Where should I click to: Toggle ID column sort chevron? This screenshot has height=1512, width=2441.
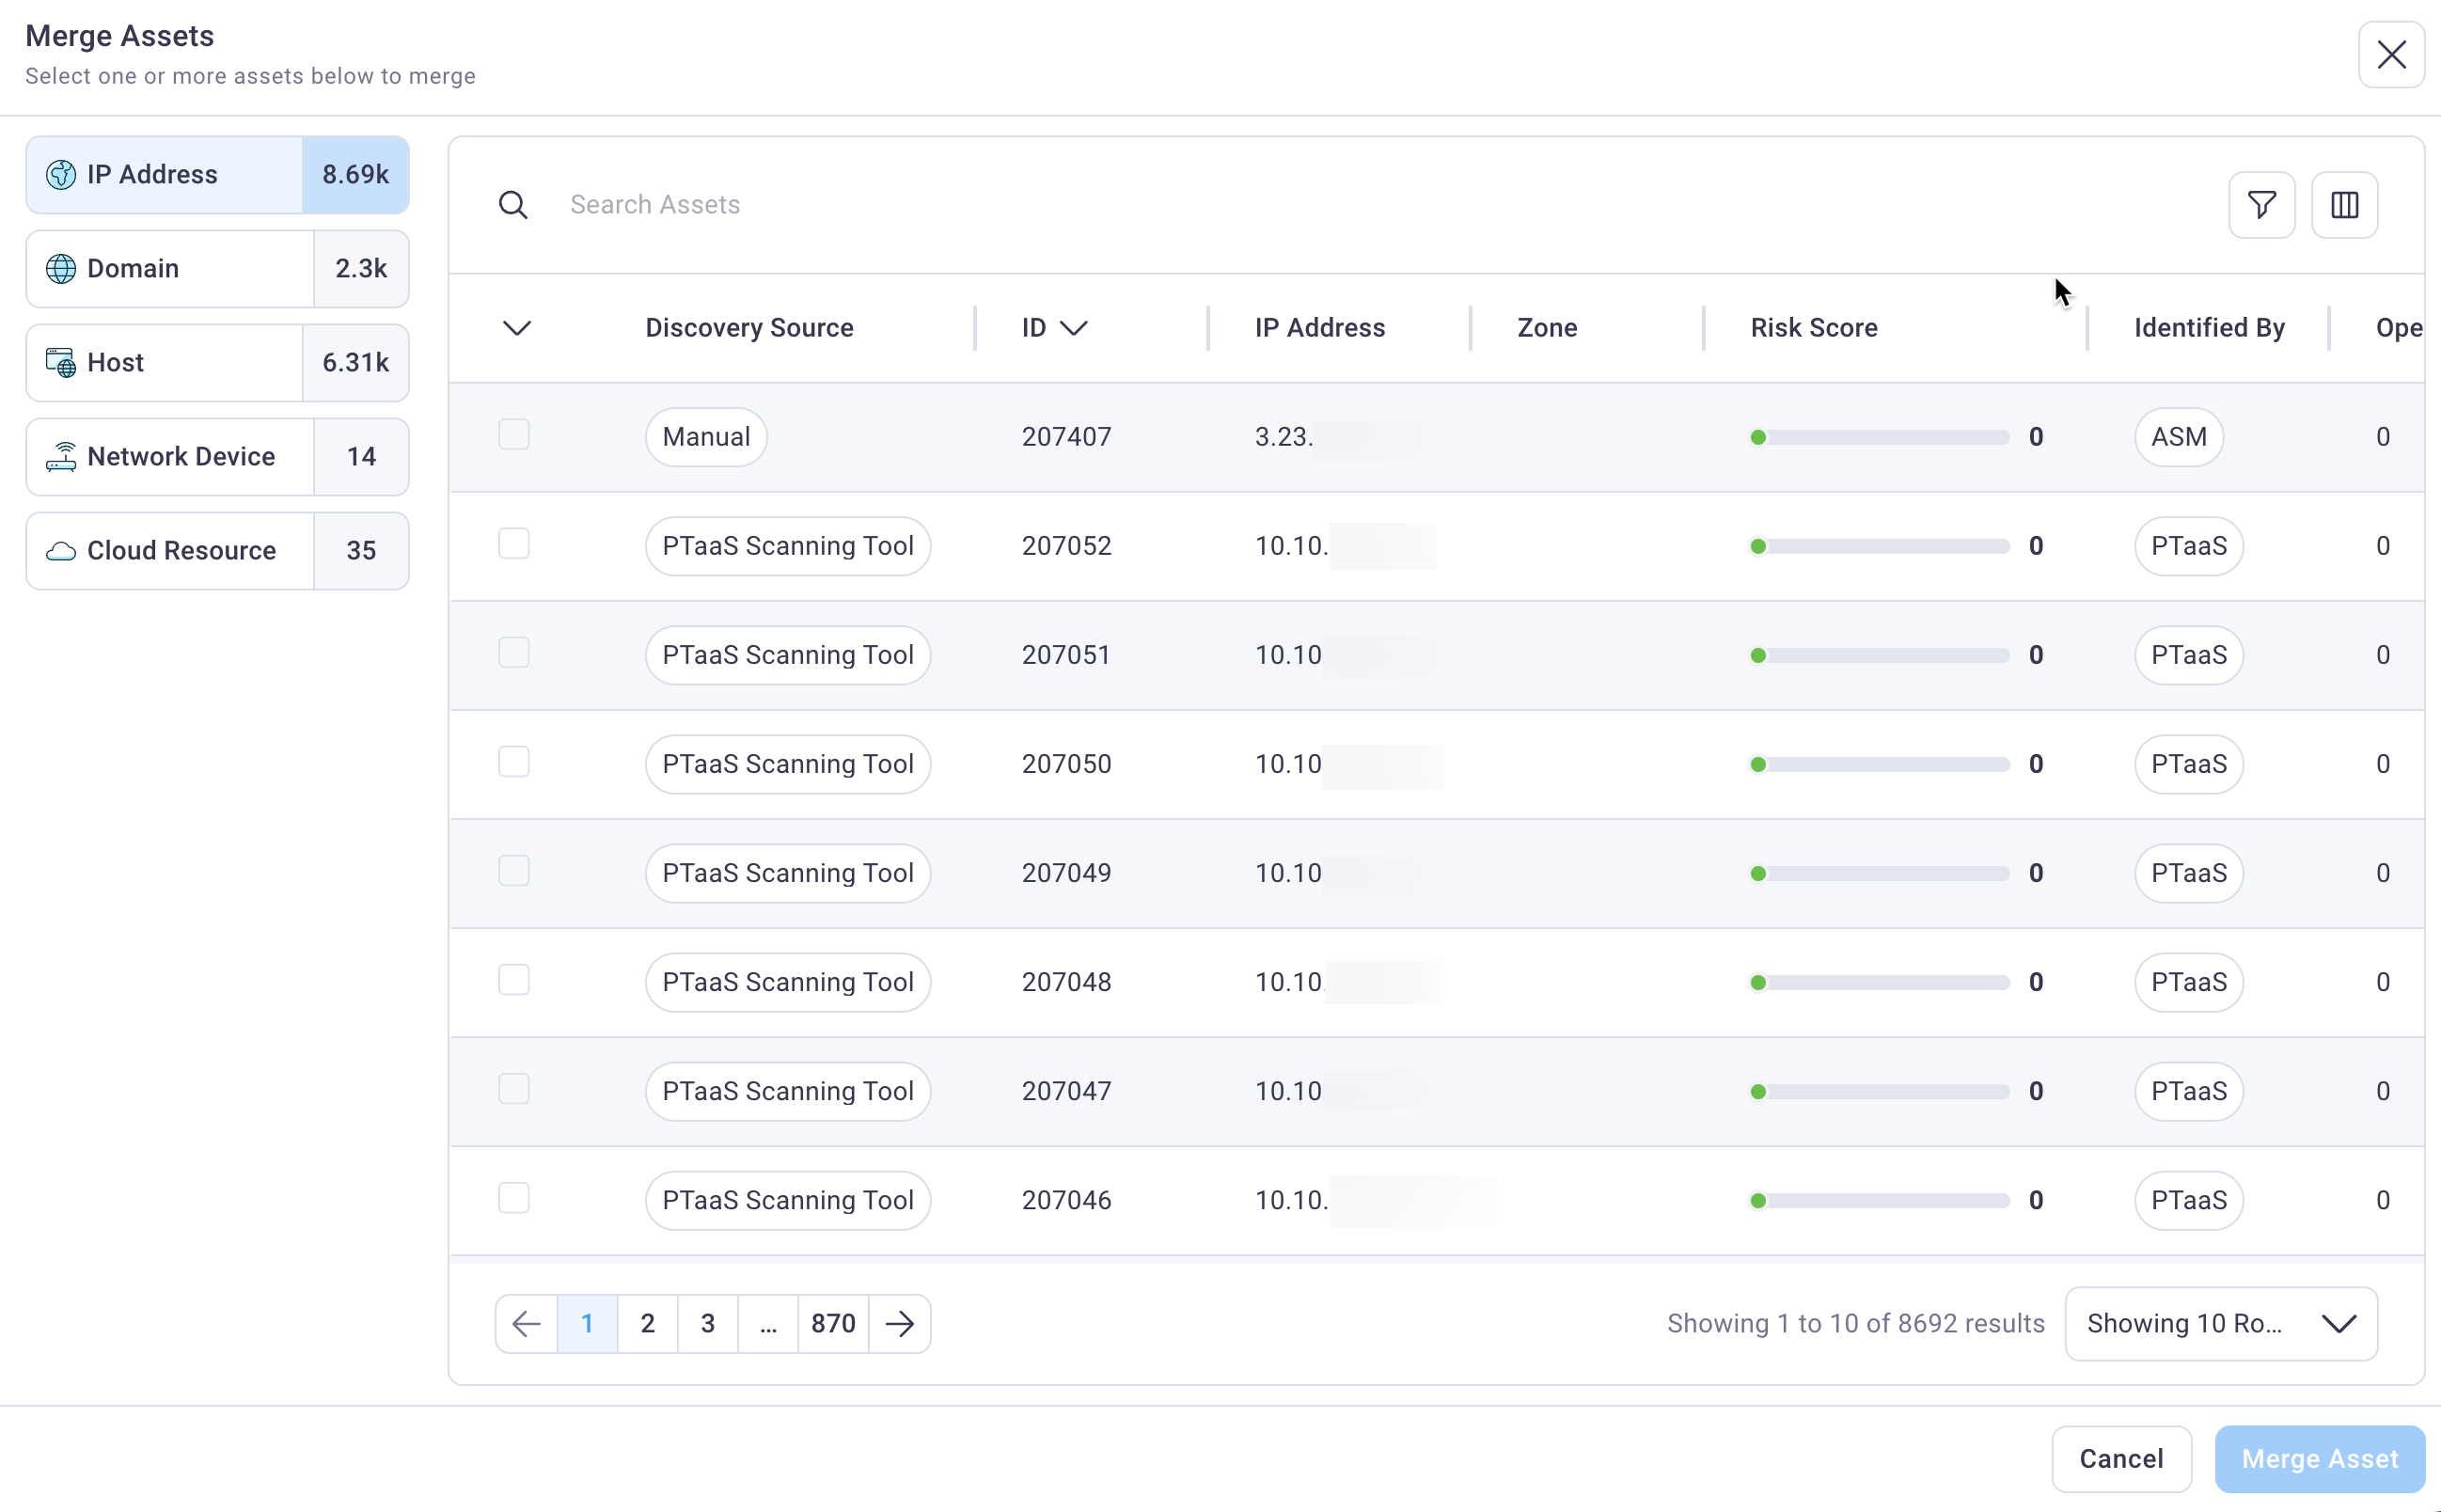1073,328
